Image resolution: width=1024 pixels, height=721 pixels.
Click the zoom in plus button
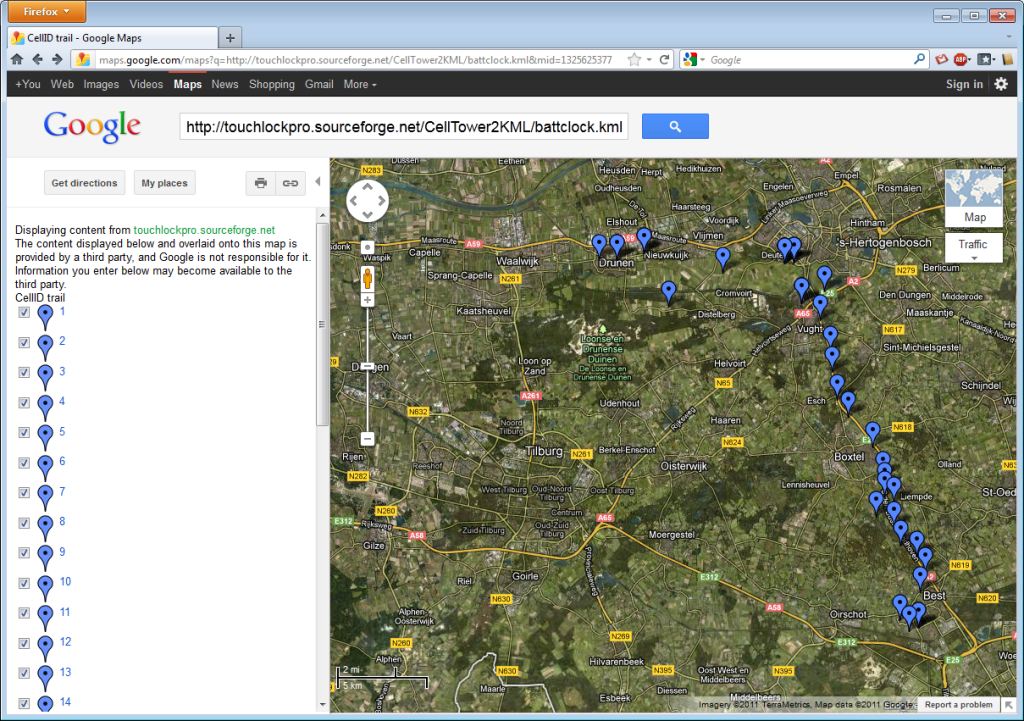(367, 300)
